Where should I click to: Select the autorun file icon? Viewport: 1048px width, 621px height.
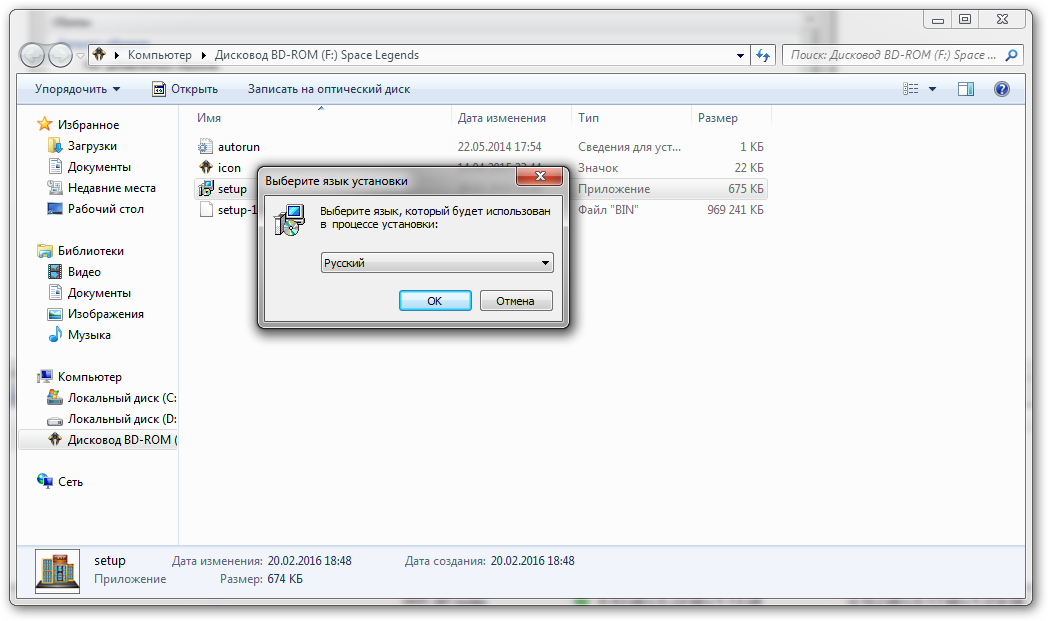coord(205,146)
